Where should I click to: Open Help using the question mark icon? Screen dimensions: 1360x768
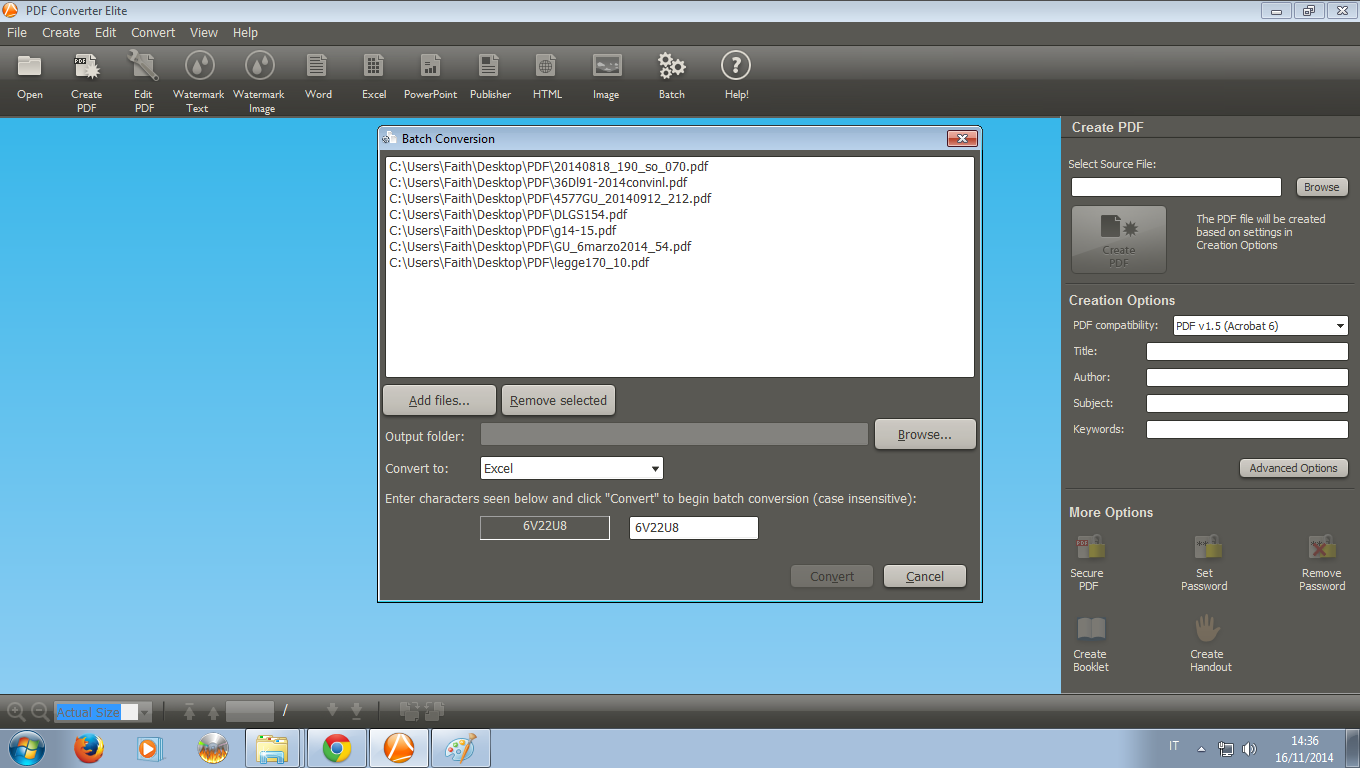736,66
